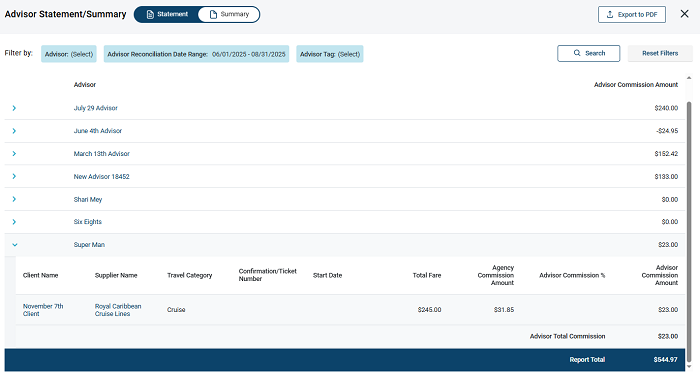The width and height of the screenshot is (700, 374).
Task: Click the Supplier Name column header
Action: 116,275
